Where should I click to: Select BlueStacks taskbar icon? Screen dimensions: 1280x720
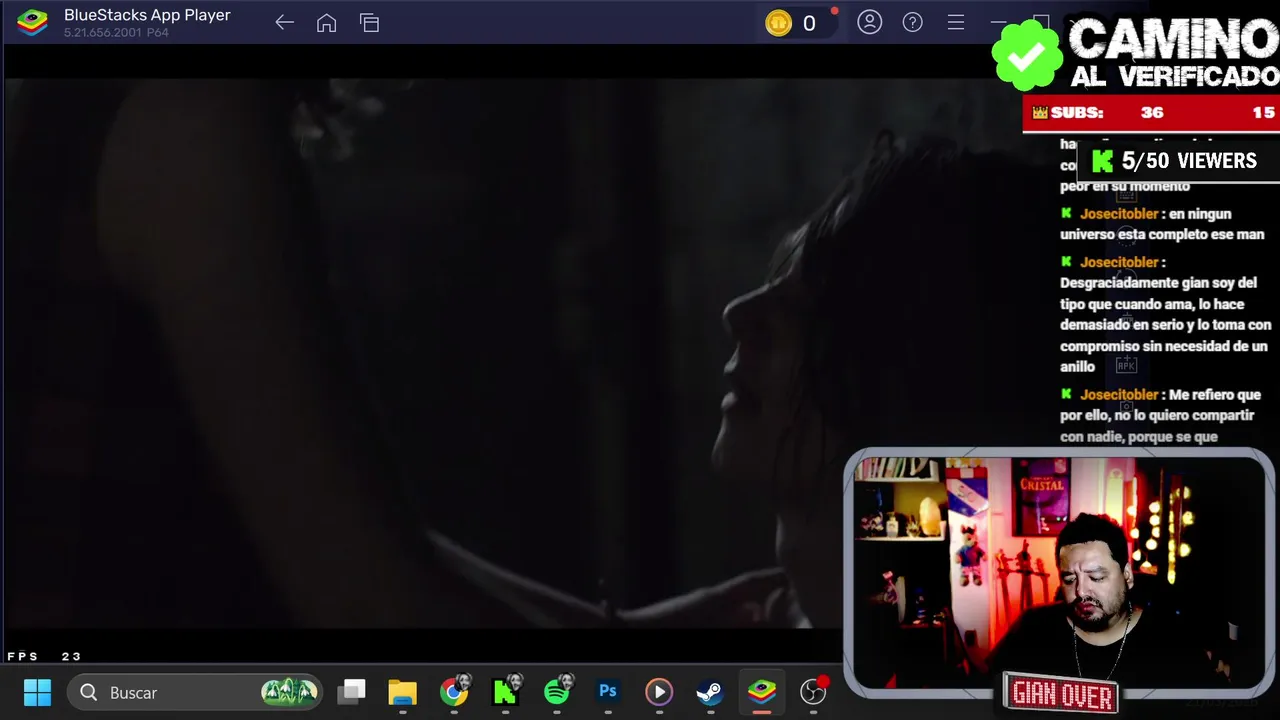point(762,692)
